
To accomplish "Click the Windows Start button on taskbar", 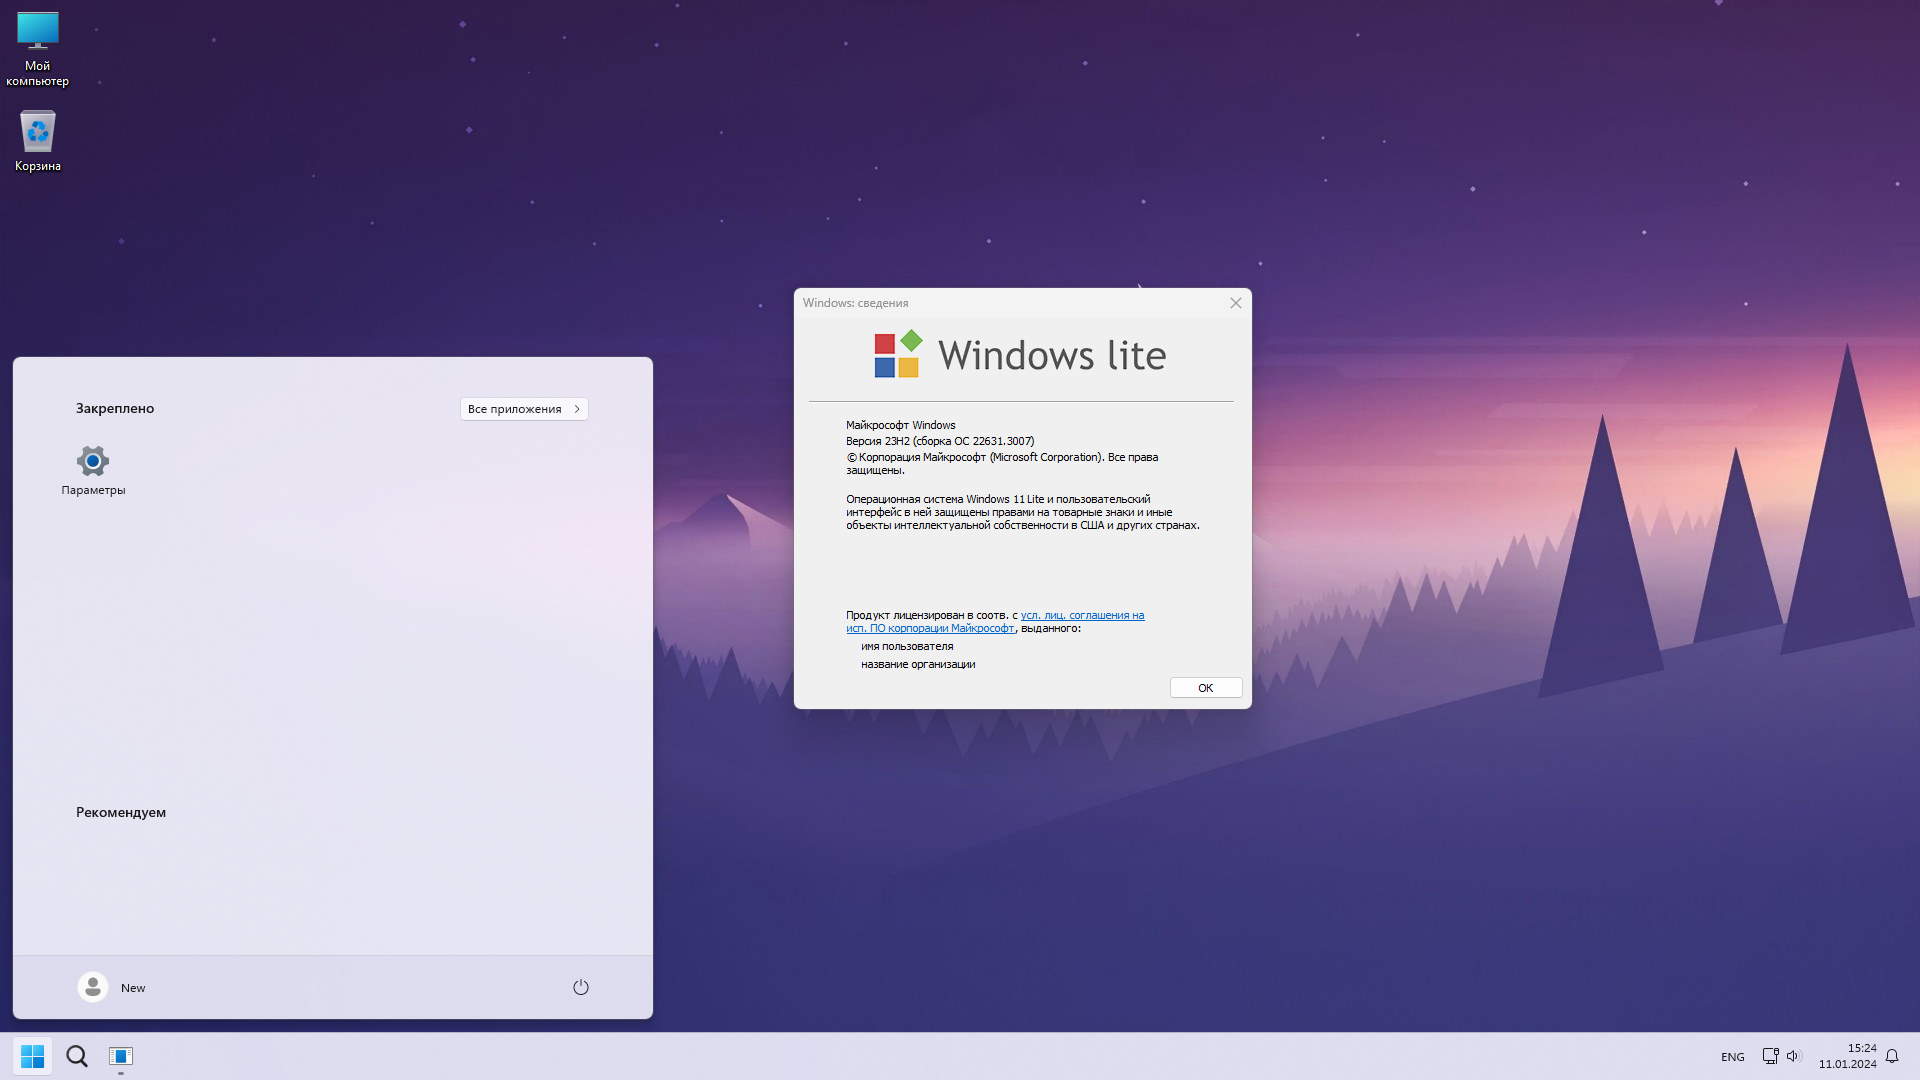I will (32, 1056).
